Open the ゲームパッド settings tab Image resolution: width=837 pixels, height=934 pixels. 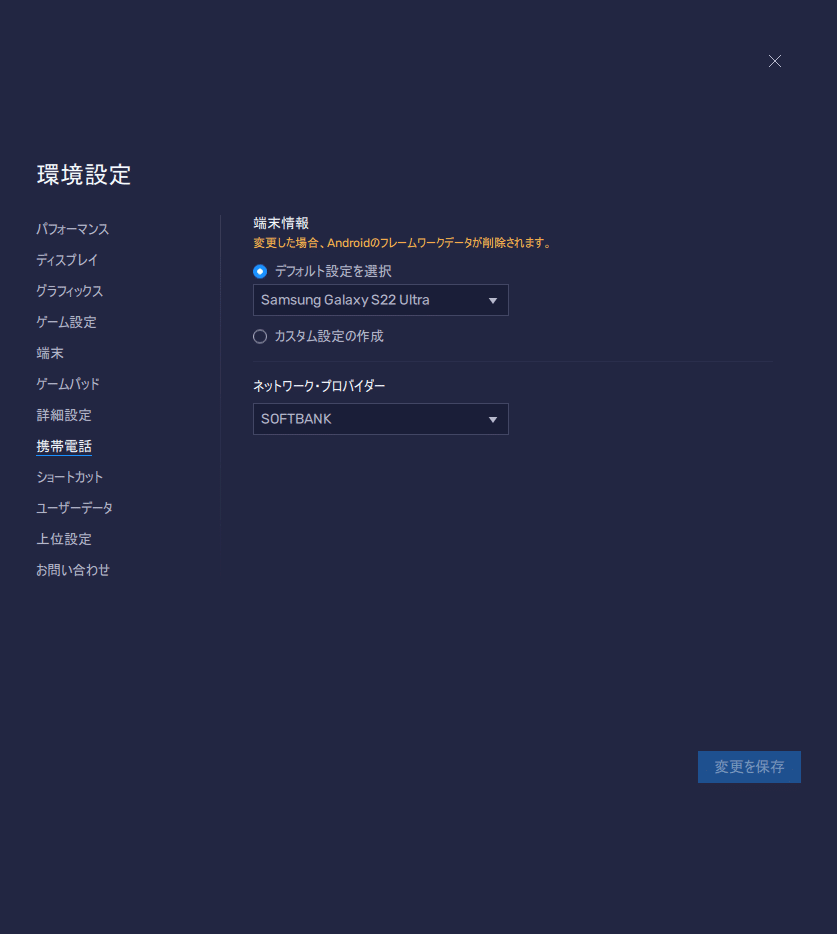point(68,384)
